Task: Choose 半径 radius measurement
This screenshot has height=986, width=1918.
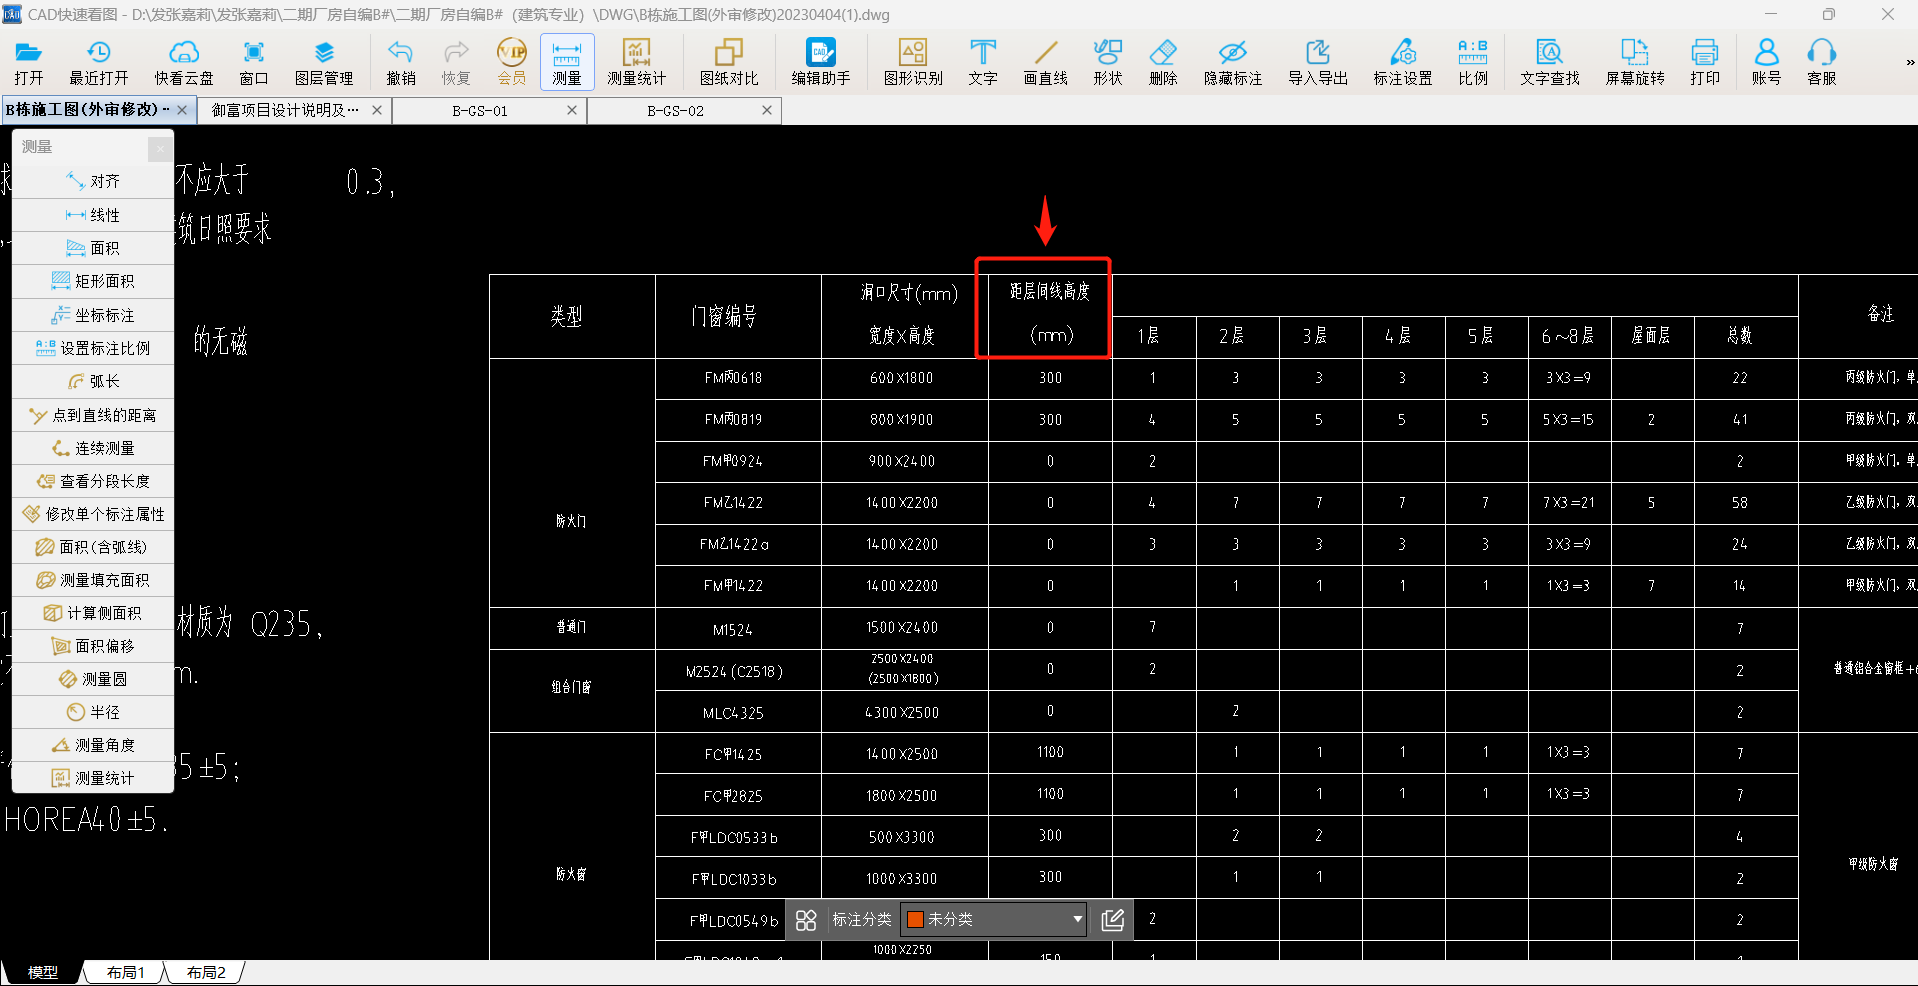Action: [x=93, y=712]
